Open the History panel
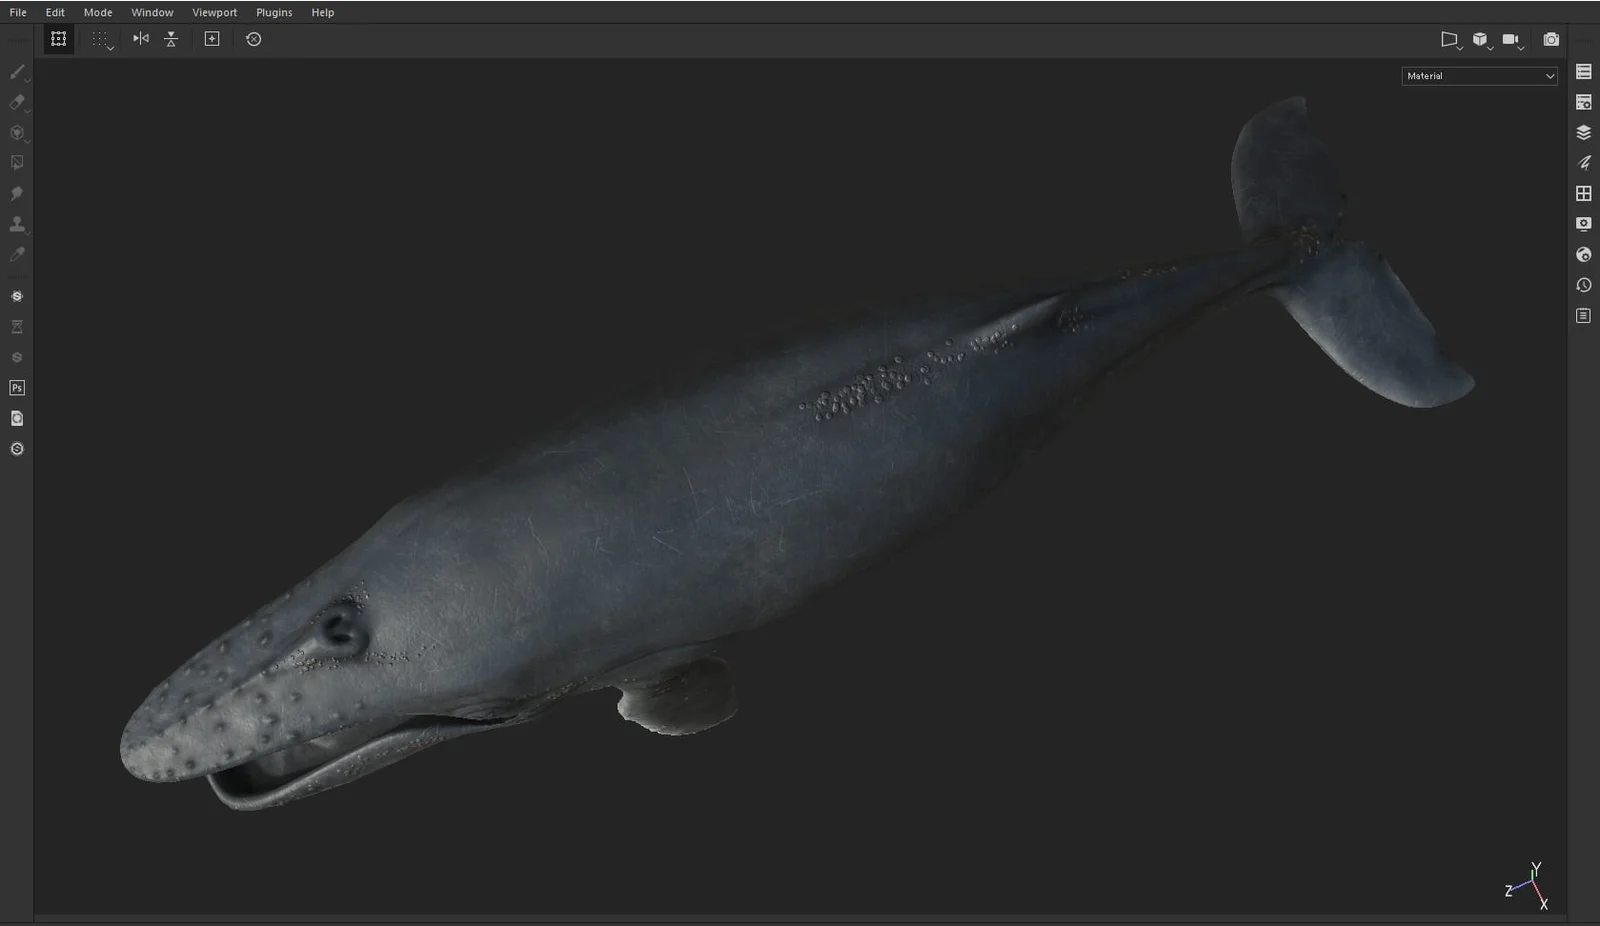This screenshot has width=1600, height=926. (1584, 285)
